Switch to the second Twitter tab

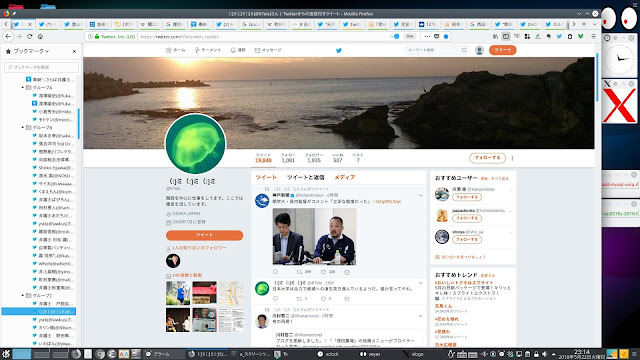click(48, 24)
